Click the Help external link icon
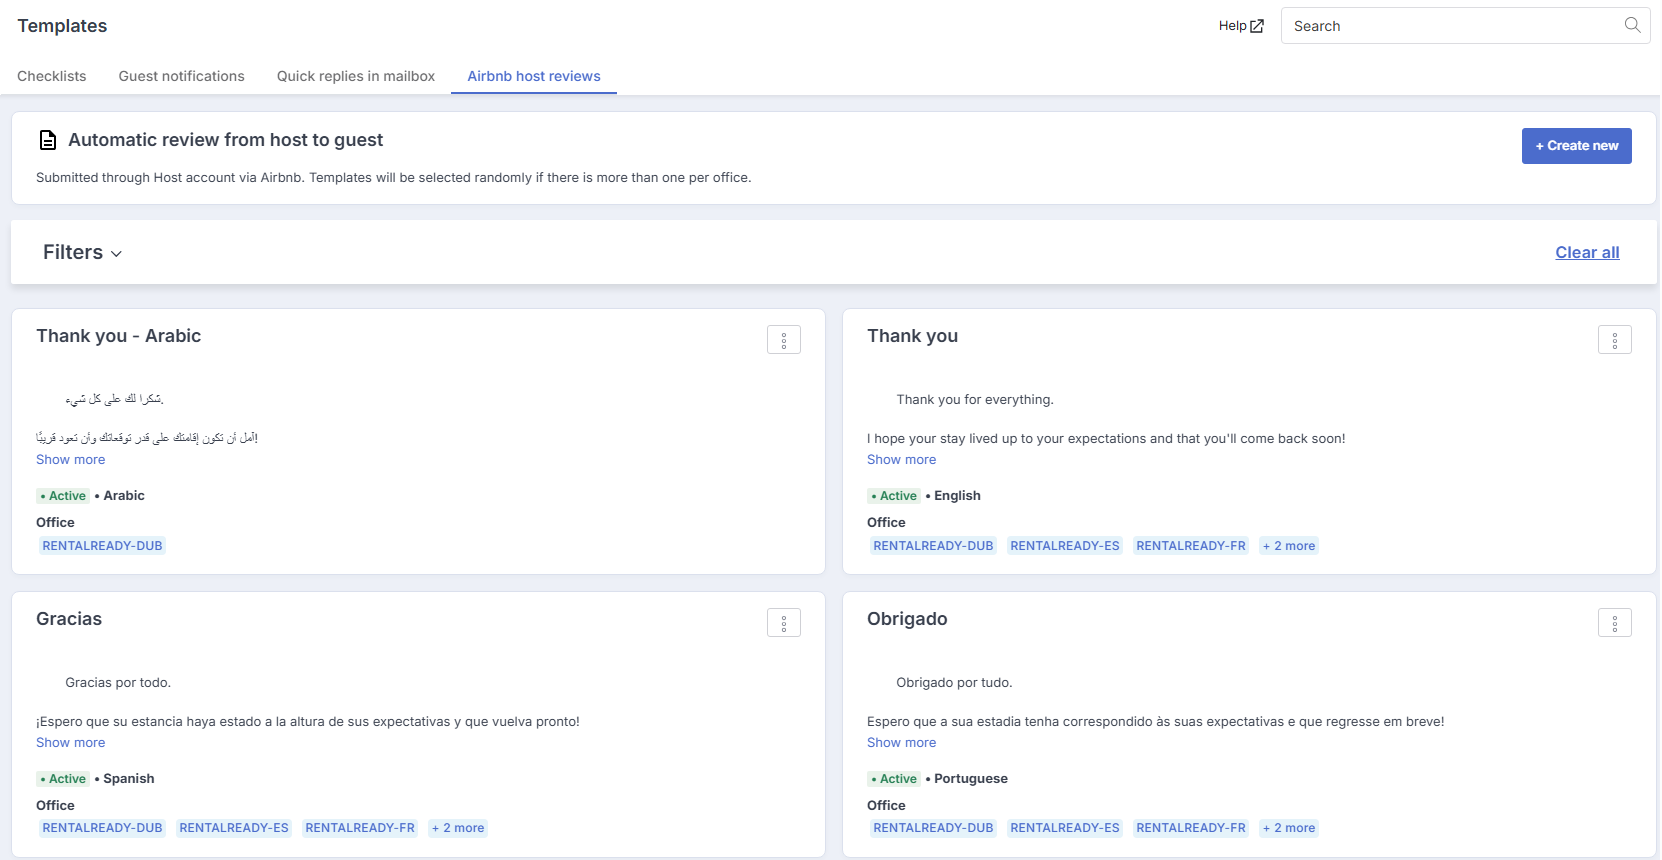 point(1257,26)
